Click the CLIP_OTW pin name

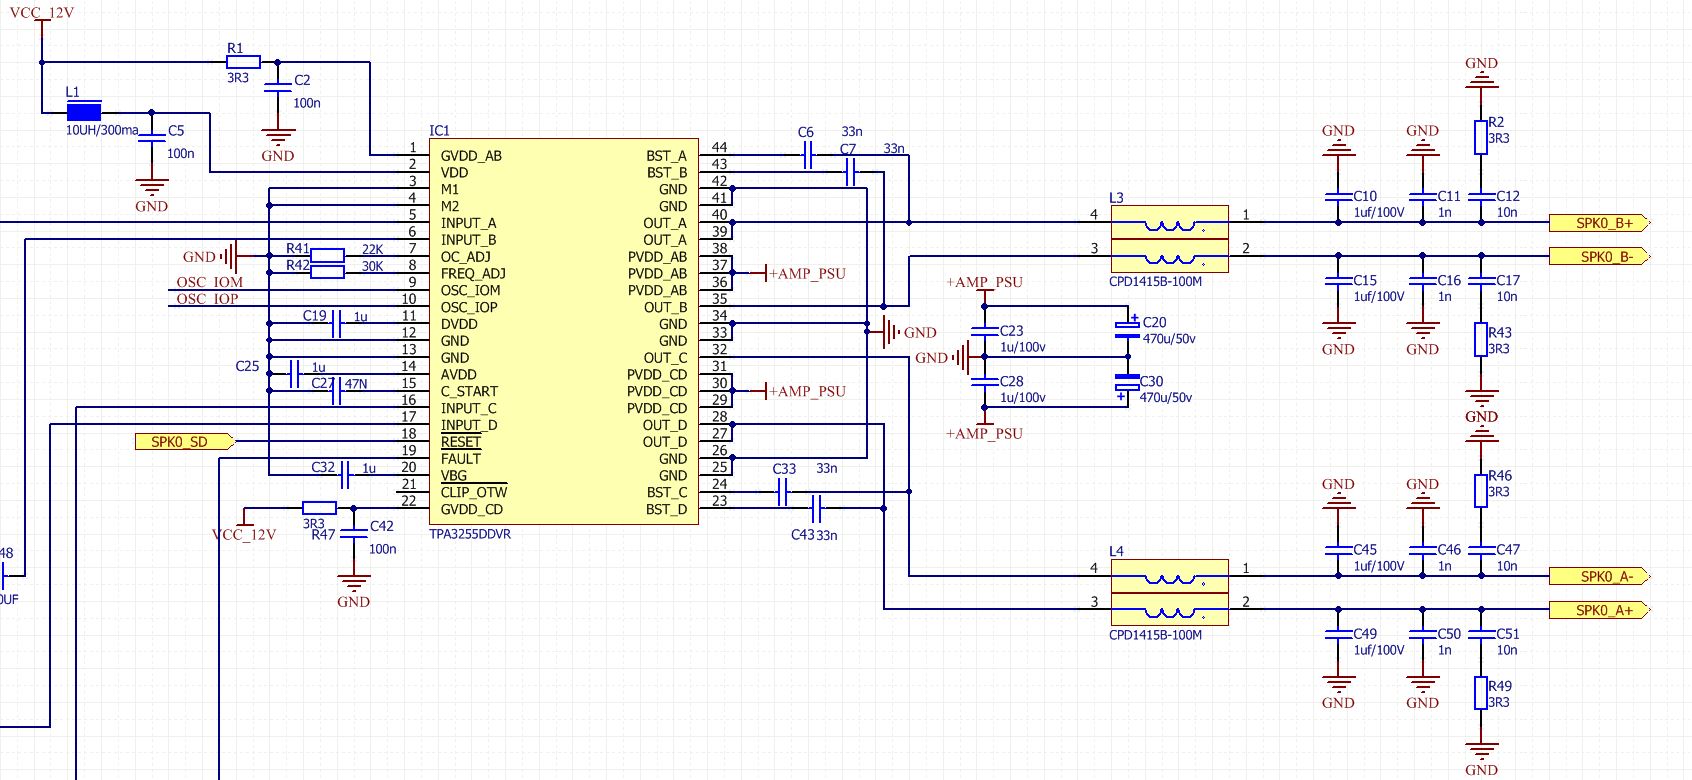tap(474, 492)
